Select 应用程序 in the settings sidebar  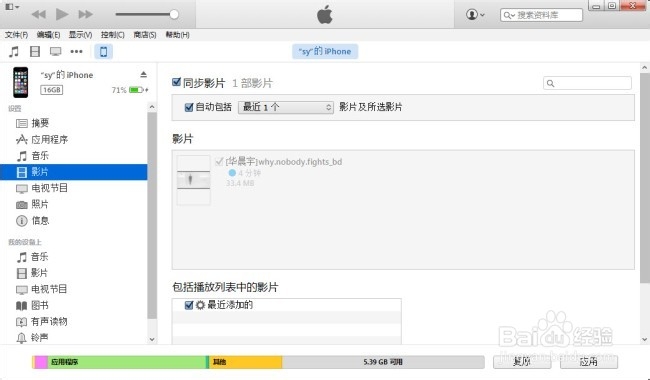click(x=74, y=140)
